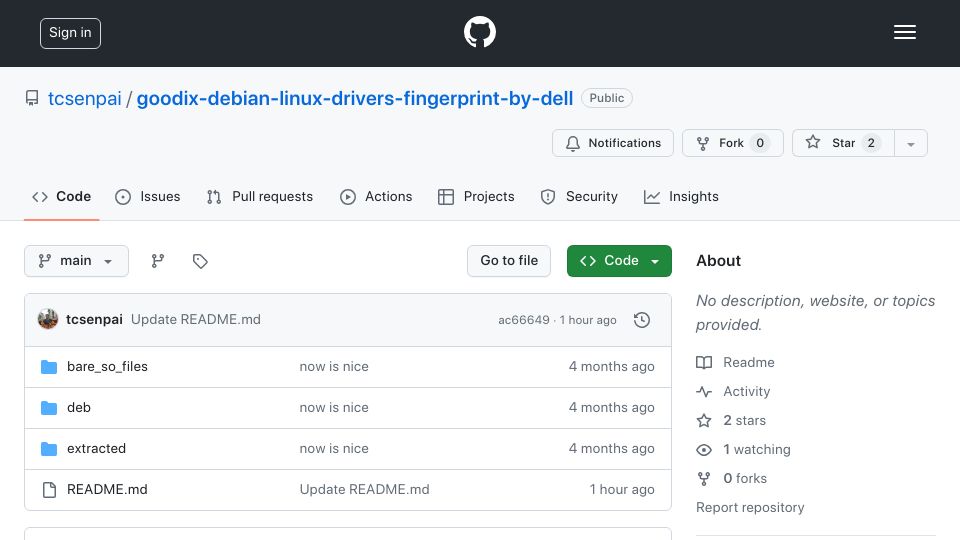960x540 pixels.
Task: Click the Fork count badge 0
Action: 760,143
